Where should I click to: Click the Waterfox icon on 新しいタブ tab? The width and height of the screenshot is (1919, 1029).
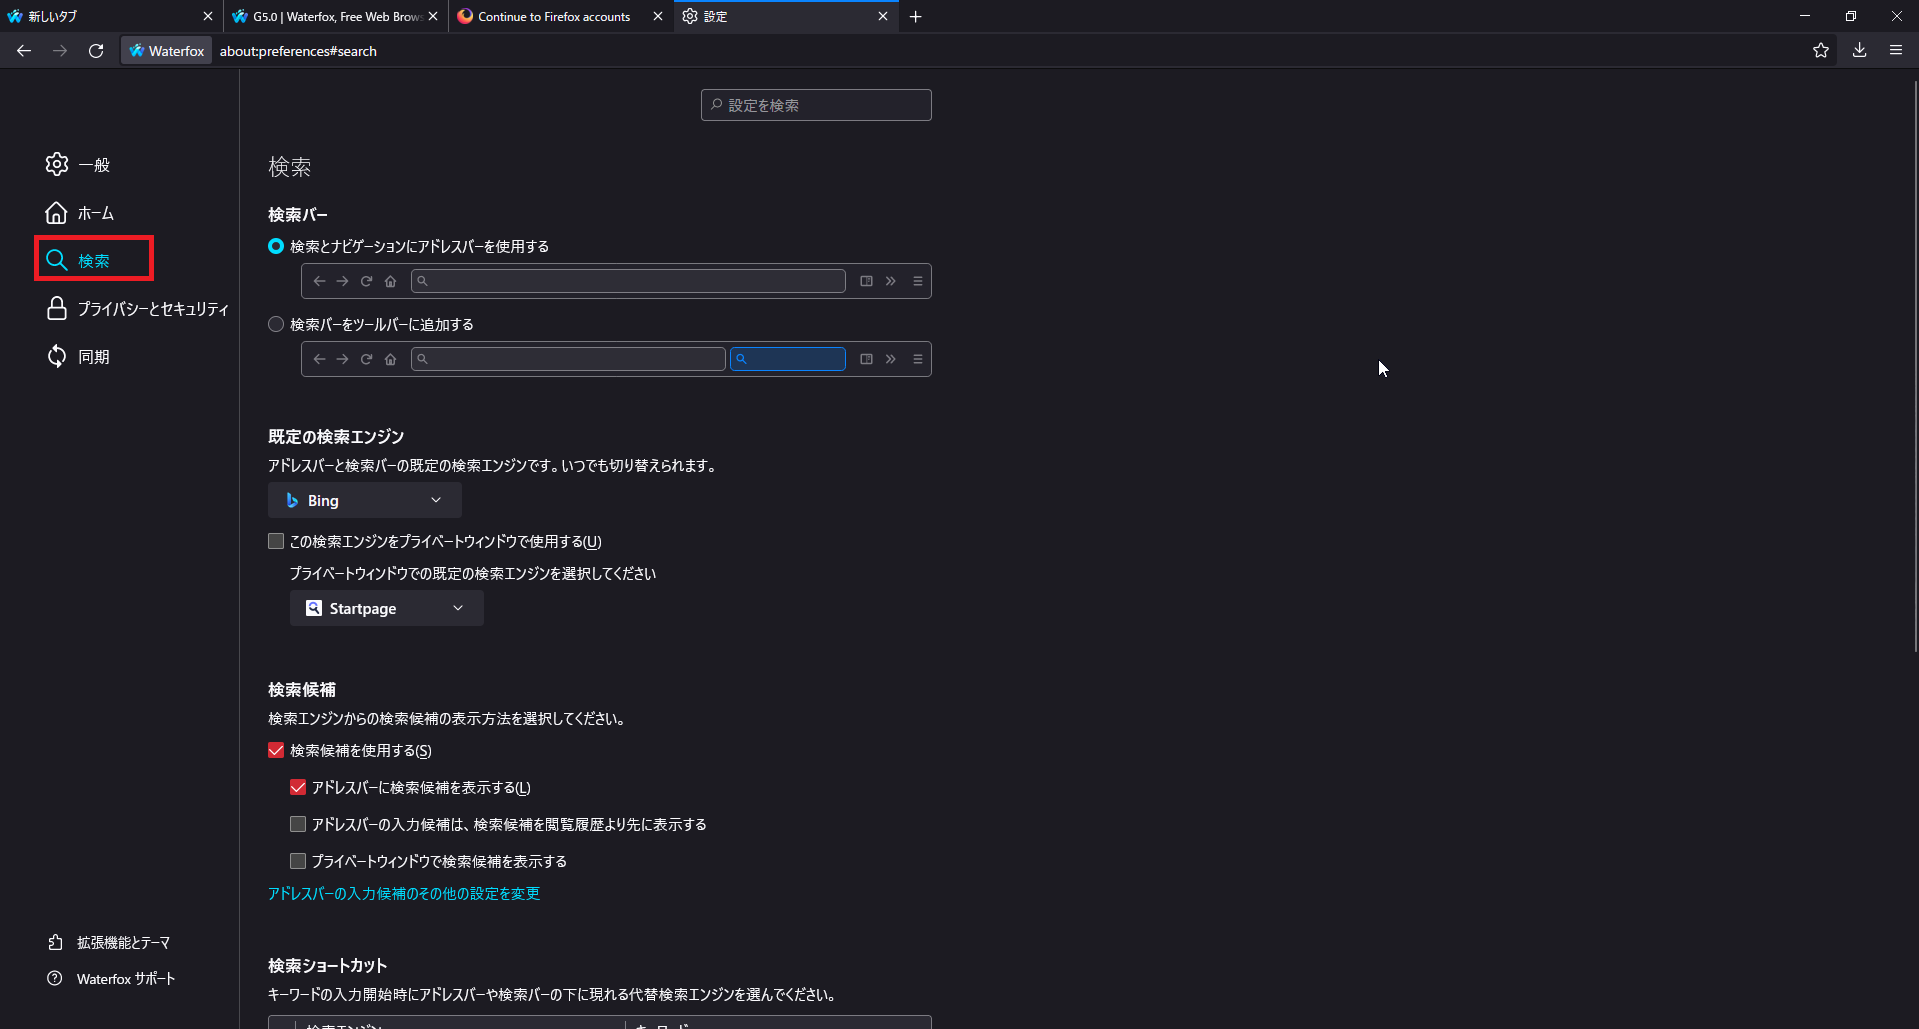click(15, 17)
